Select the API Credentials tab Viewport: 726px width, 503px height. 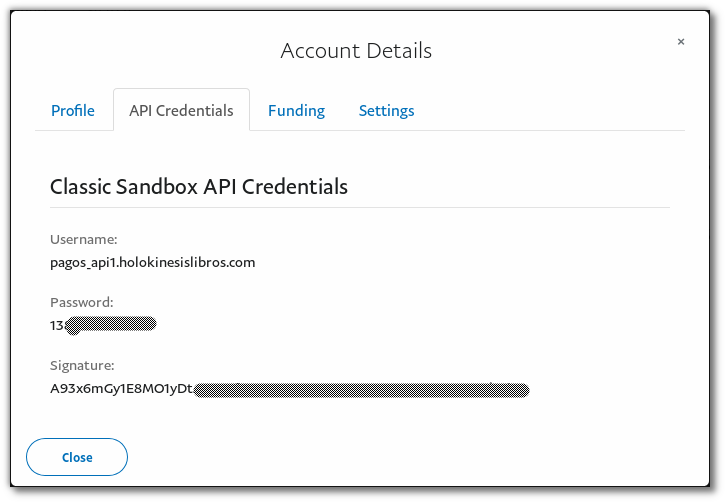pyautogui.click(x=182, y=110)
